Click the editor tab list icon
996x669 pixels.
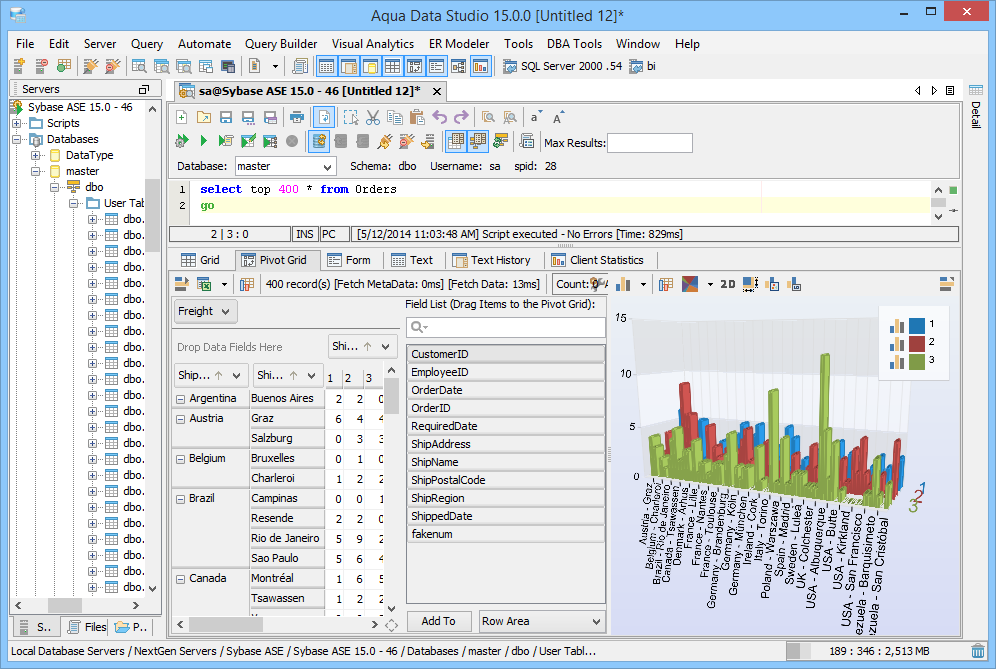(x=950, y=91)
